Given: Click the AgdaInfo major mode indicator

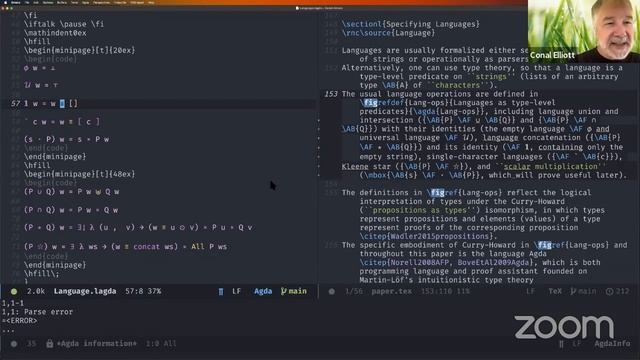Looking at the screenshot, I should (612, 344).
